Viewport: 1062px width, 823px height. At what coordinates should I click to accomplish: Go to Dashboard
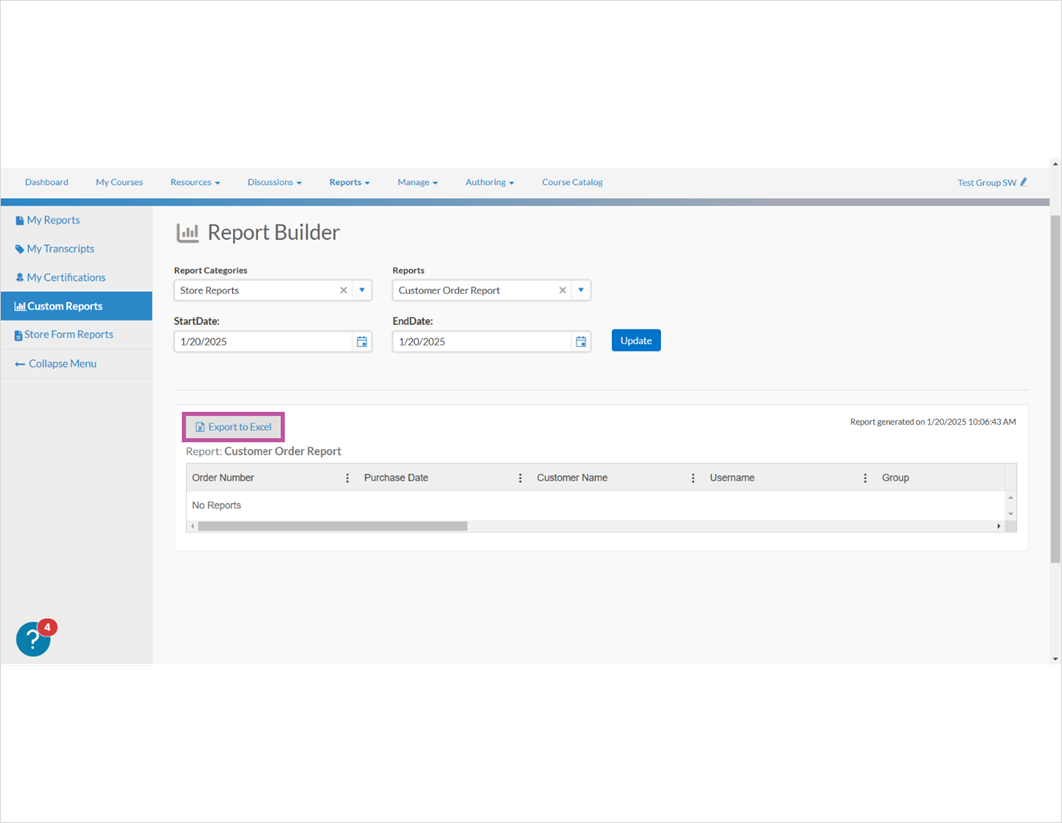coord(47,182)
